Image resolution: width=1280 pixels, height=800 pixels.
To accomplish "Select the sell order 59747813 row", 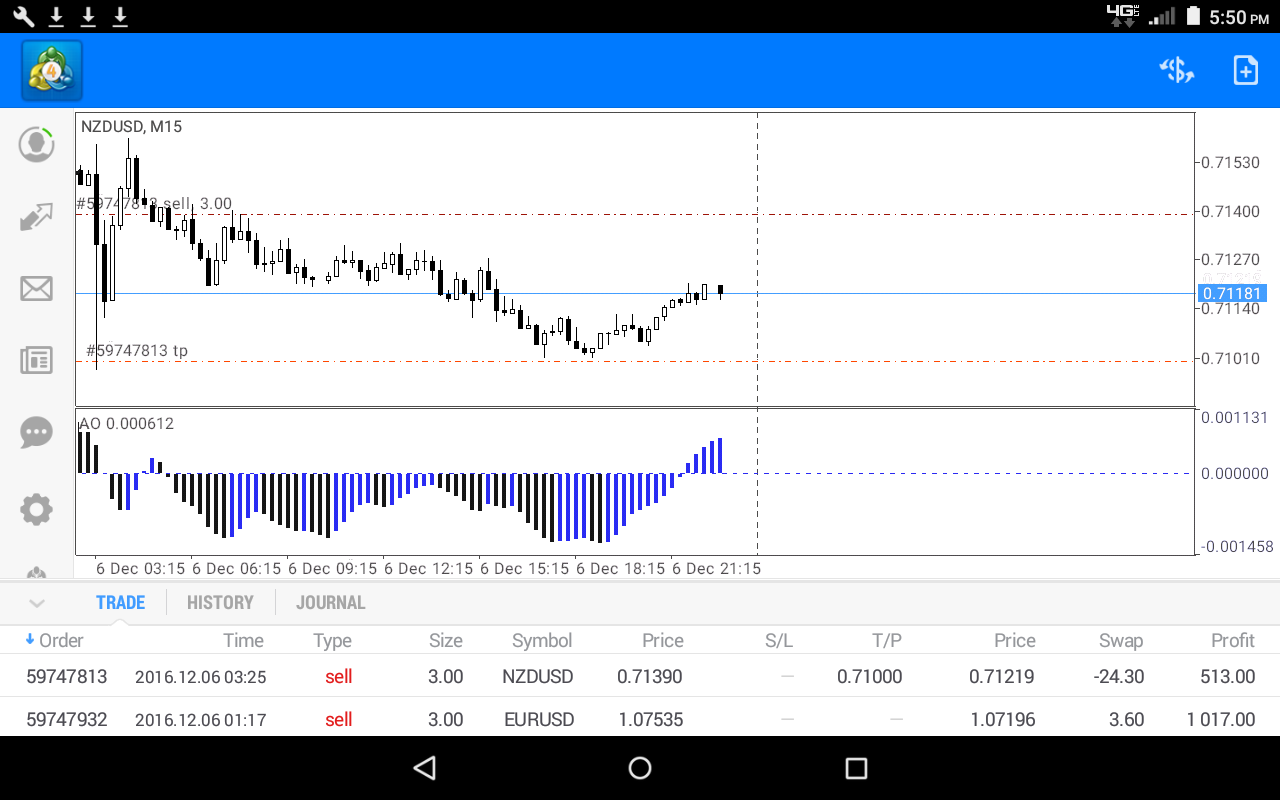I will [640, 676].
